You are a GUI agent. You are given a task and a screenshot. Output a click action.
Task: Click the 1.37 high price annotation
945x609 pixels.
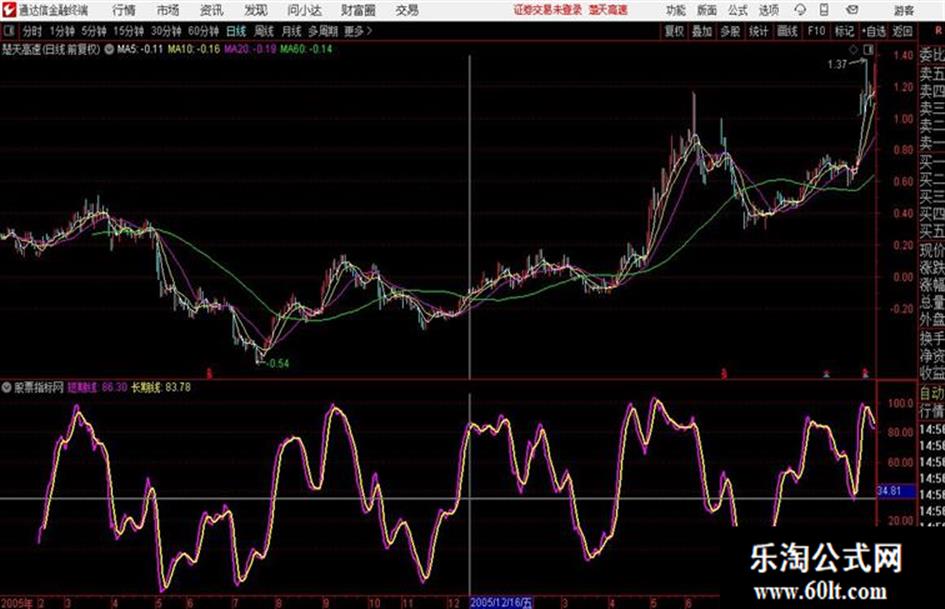[837, 64]
